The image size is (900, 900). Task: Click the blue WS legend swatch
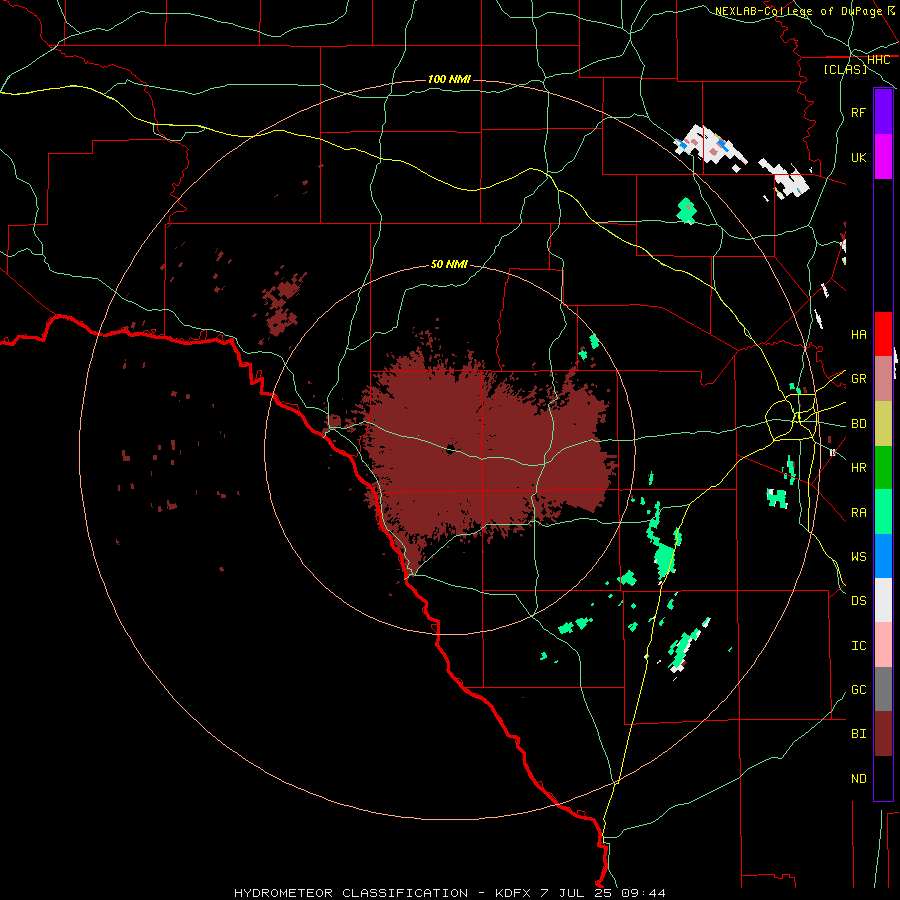point(883,556)
